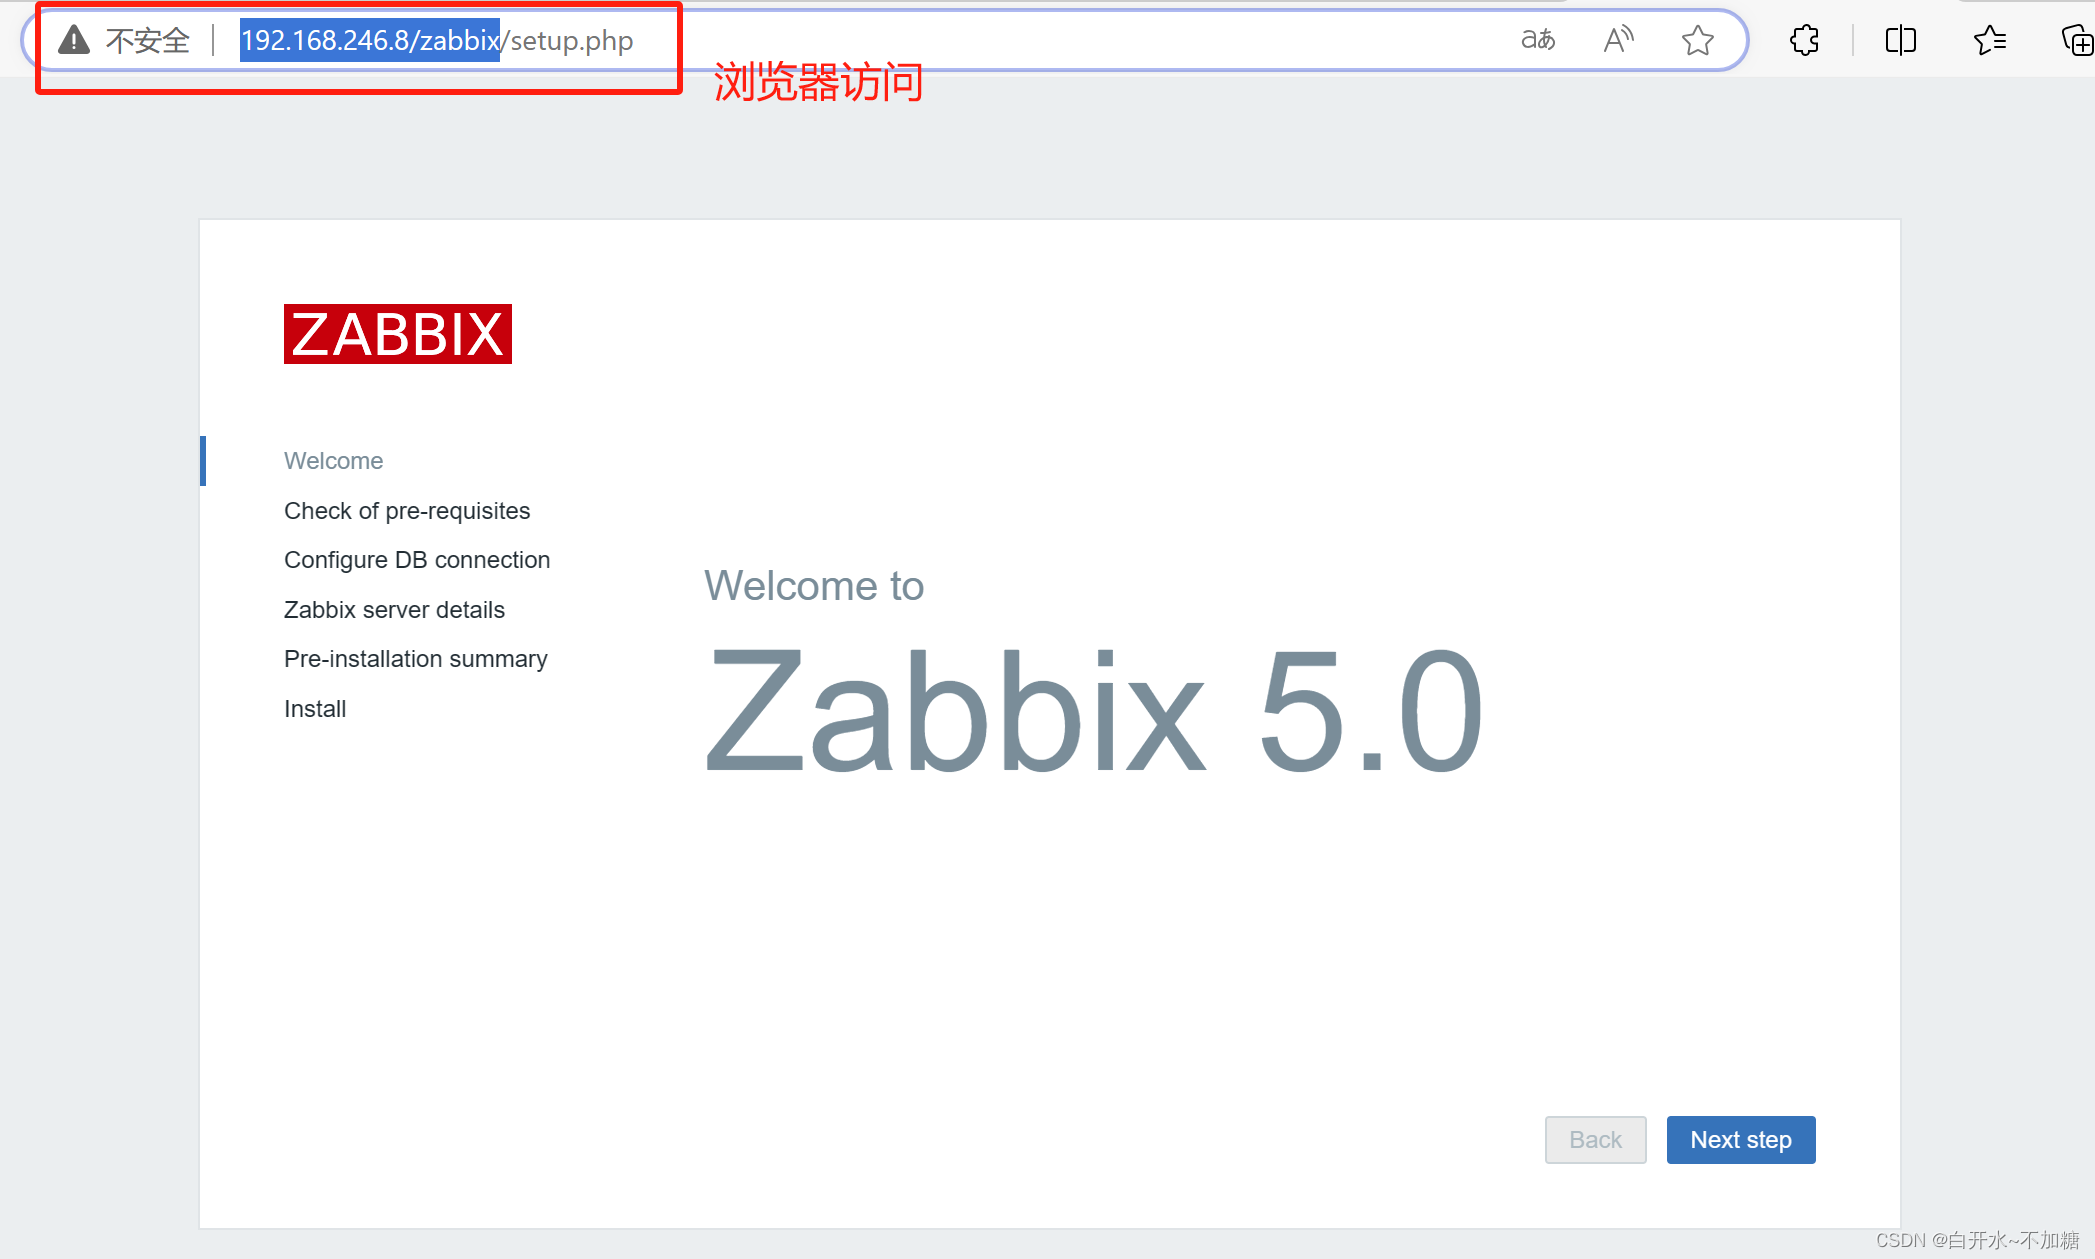Toggle split screen view icon
The width and height of the screenshot is (2095, 1259).
pyautogui.click(x=1900, y=40)
